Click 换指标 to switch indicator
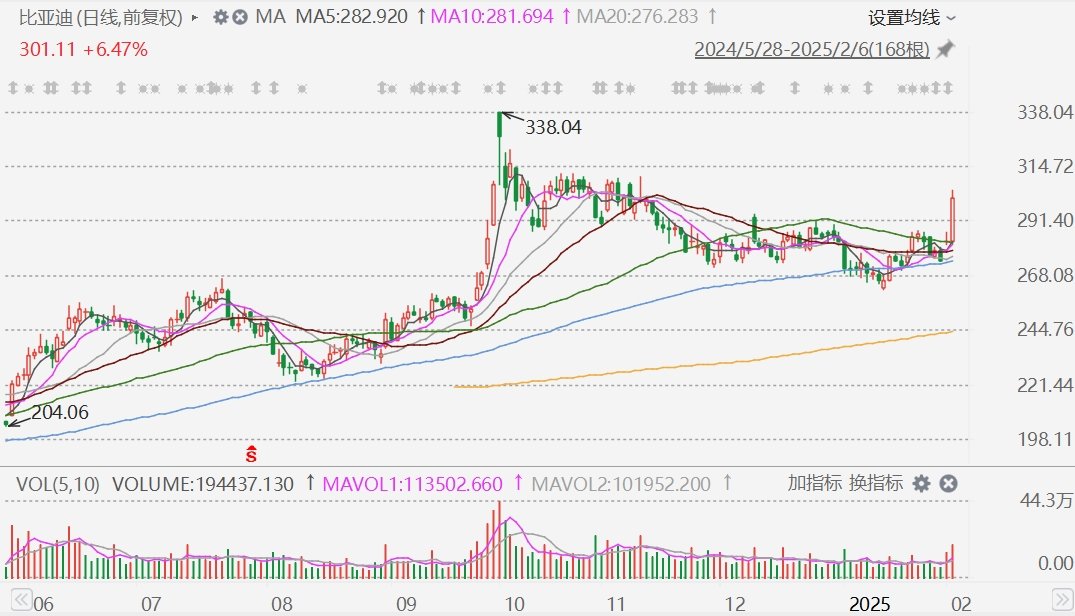 (x=876, y=484)
